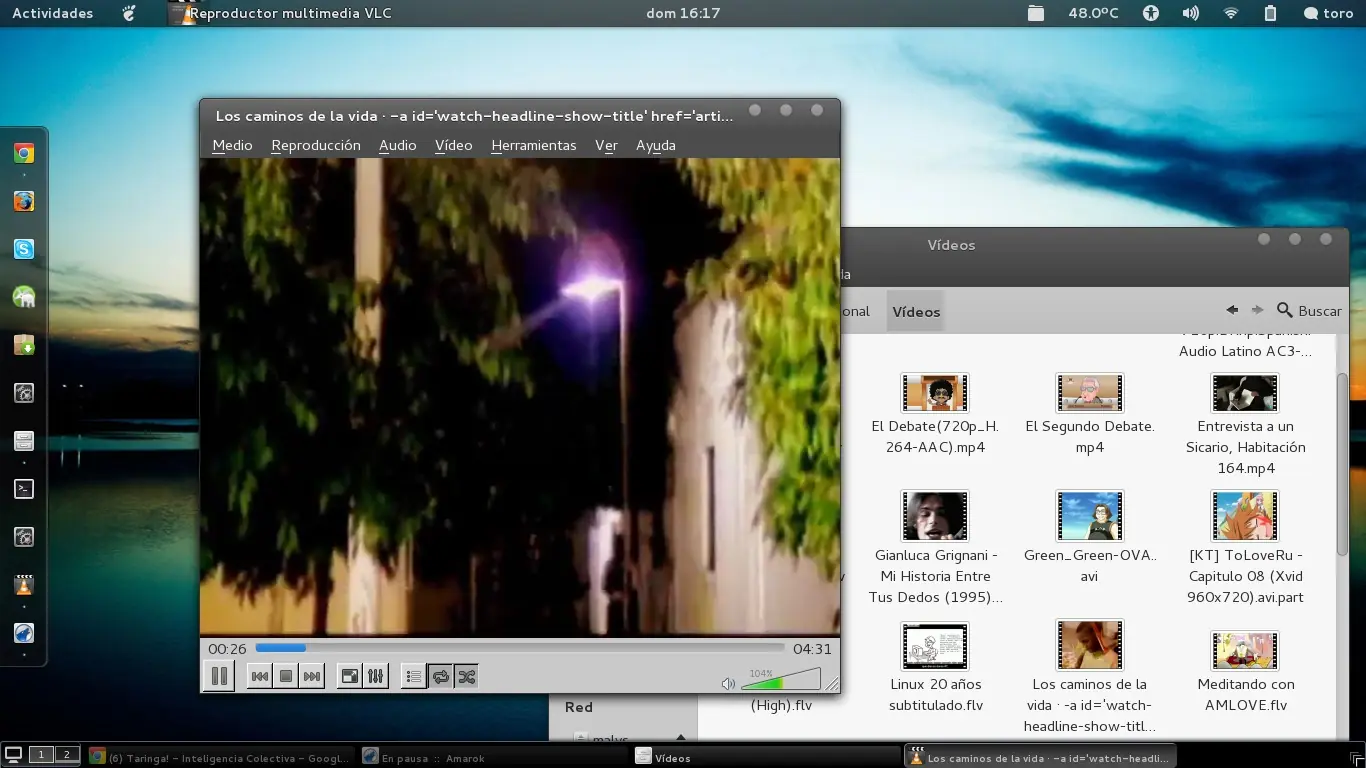Viewport: 1366px width, 768px height.
Task: Seek on the VLC playback progress bar
Action: pyautogui.click(x=520, y=649)
